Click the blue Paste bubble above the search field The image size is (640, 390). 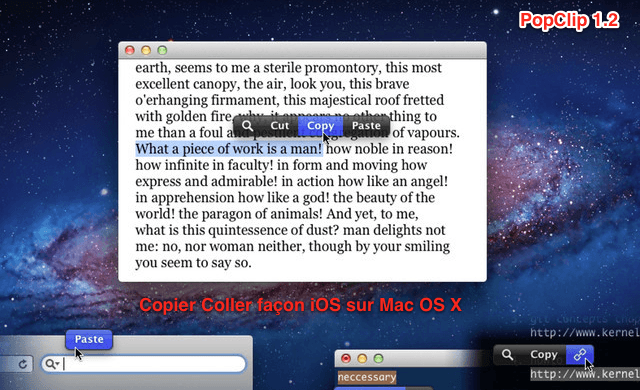coord(89,339)
